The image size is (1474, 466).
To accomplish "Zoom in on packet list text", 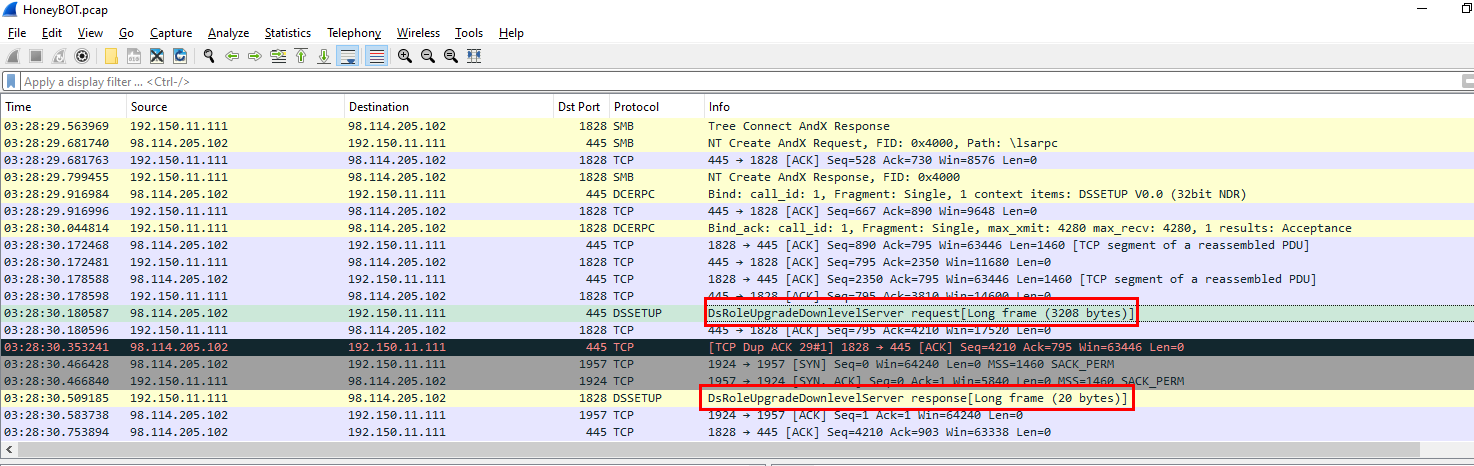I will (405, 56).
